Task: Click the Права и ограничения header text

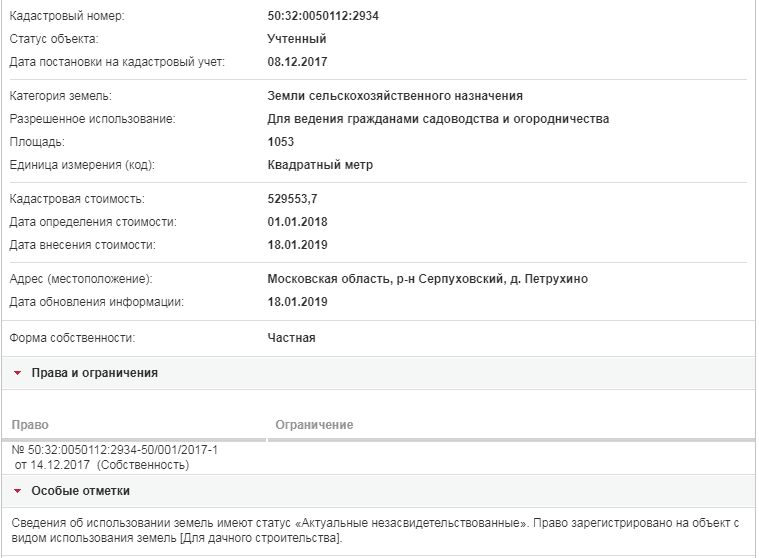Action: pos(95,373)
